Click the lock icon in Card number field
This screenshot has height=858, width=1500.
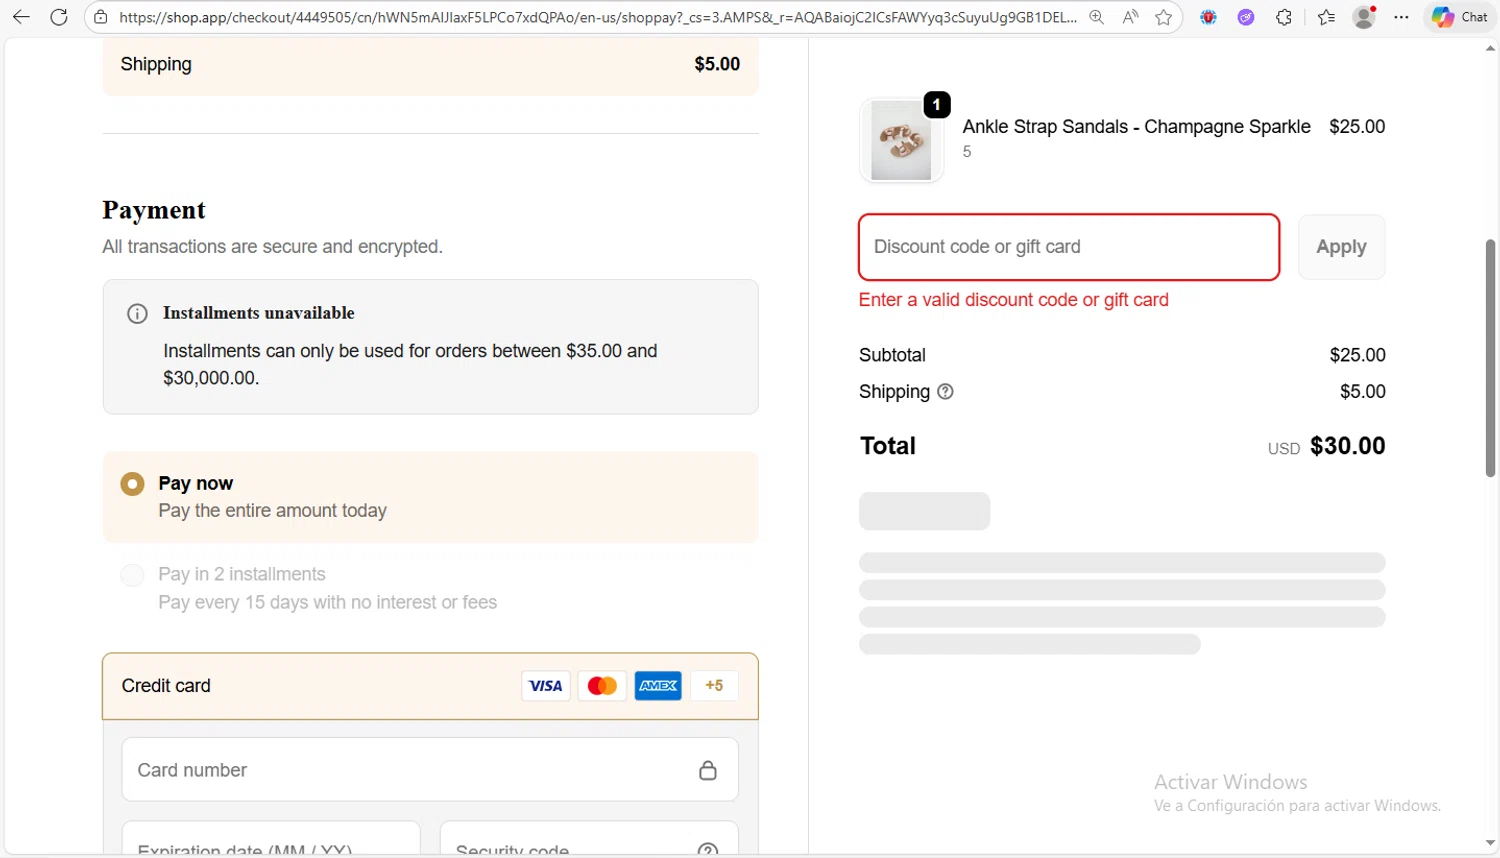708,770
